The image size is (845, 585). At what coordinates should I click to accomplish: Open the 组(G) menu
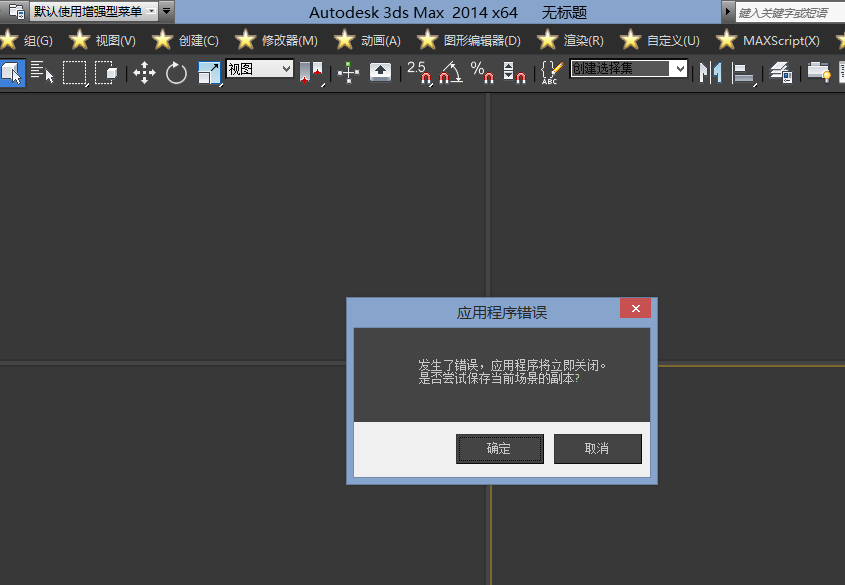point(38,41)
